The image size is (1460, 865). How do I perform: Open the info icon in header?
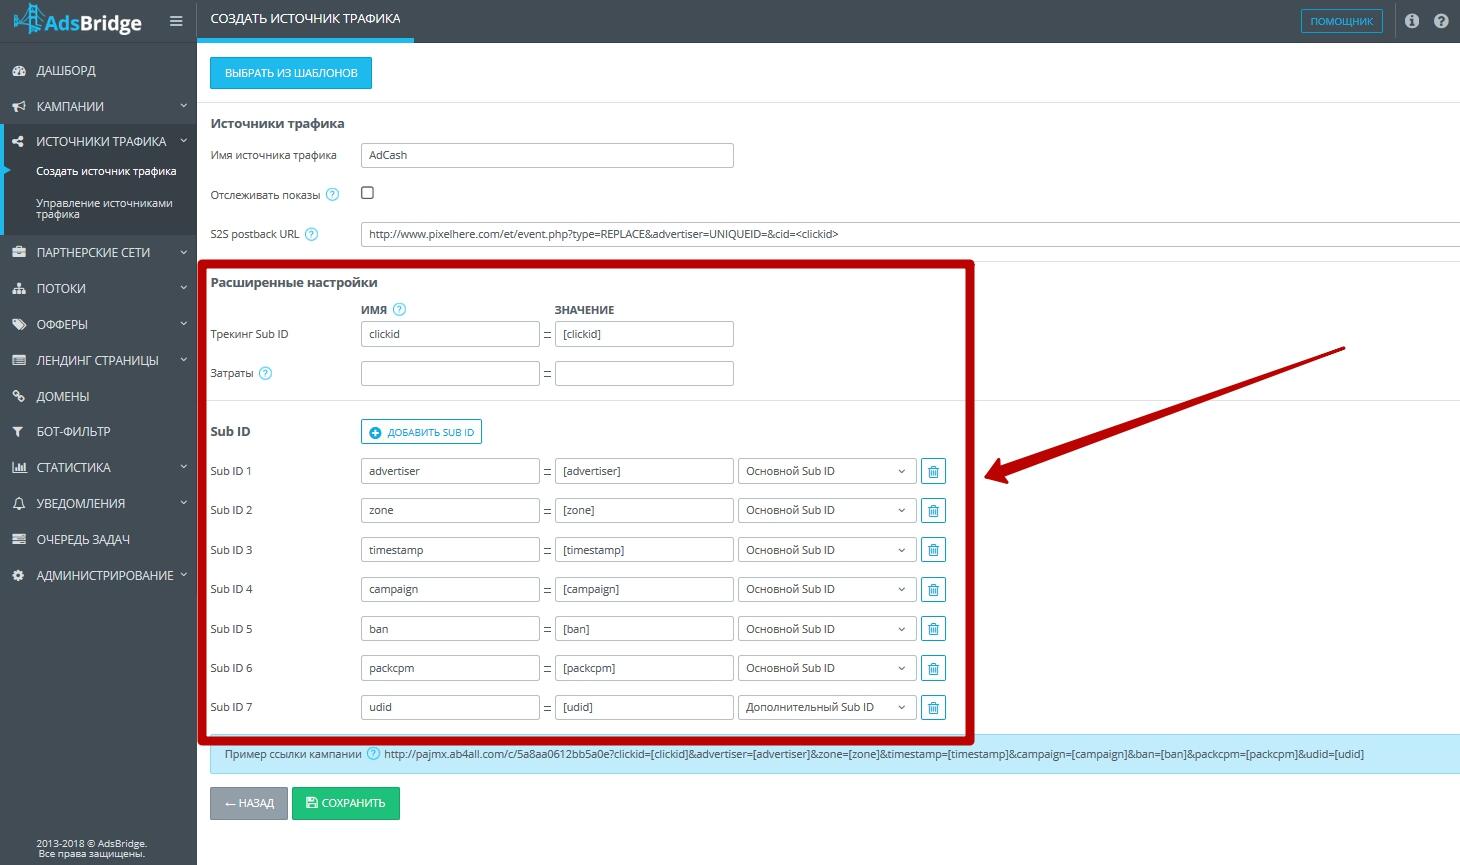click(1412, 21)
